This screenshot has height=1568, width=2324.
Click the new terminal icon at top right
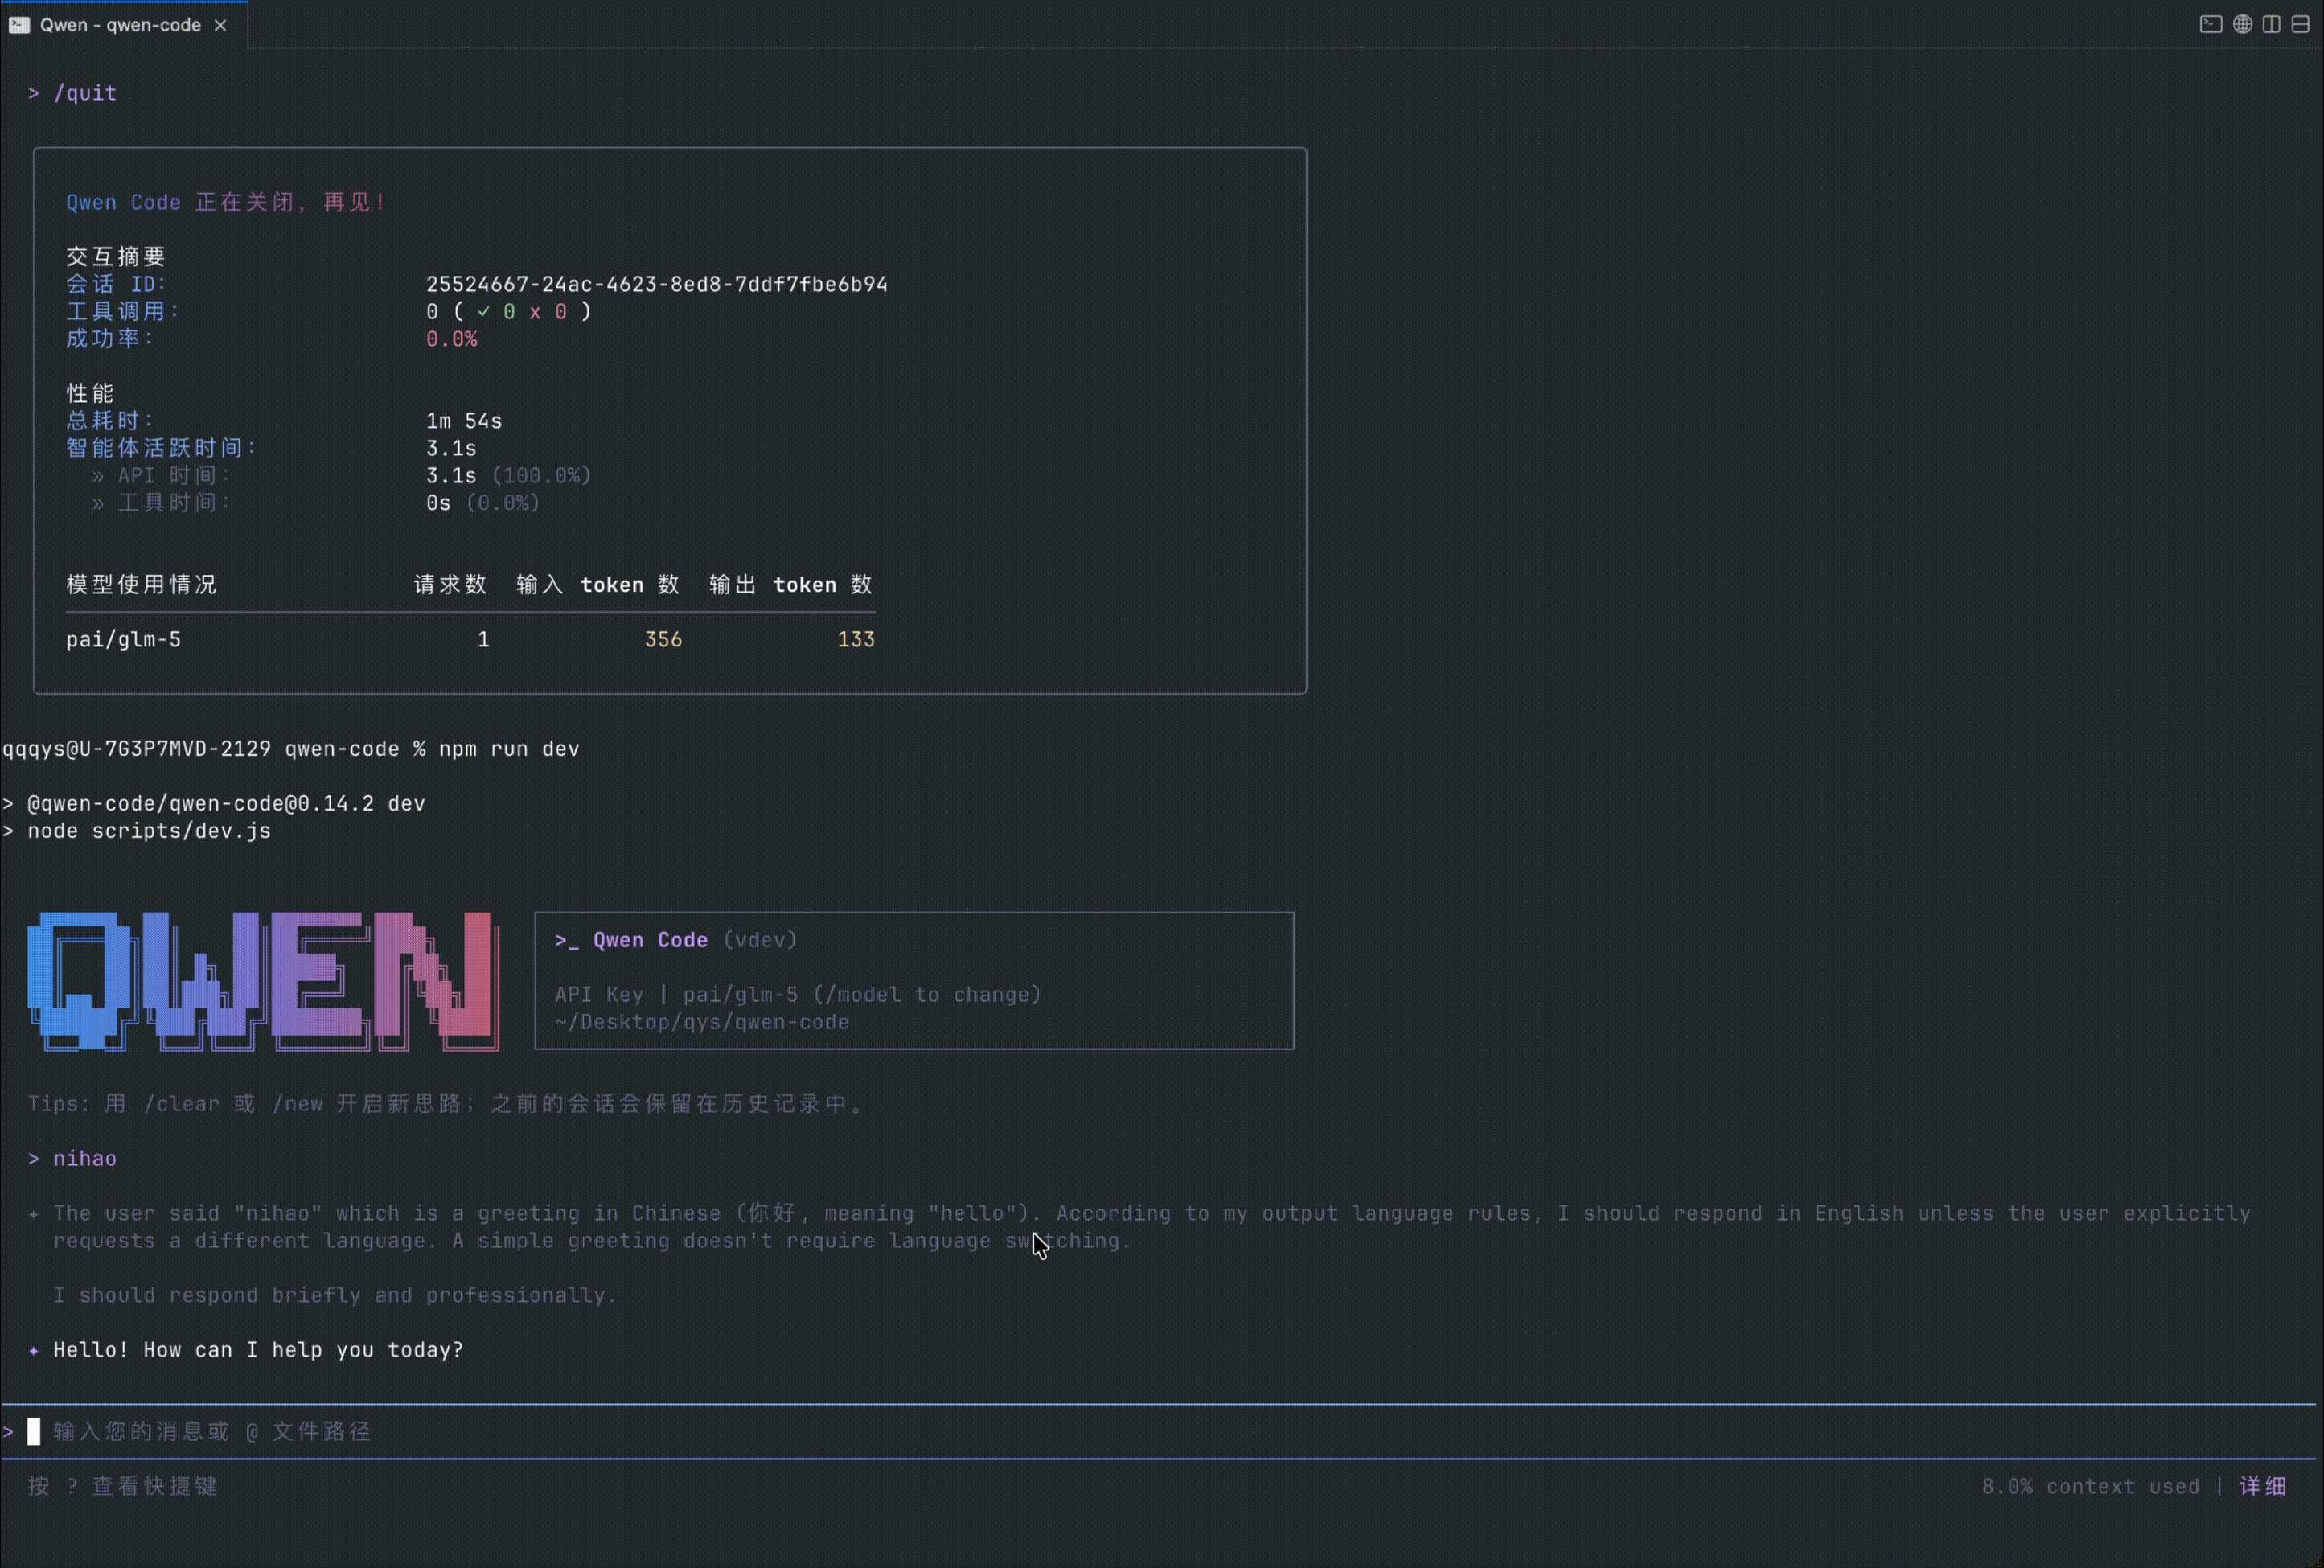(x=2211, y=24)
